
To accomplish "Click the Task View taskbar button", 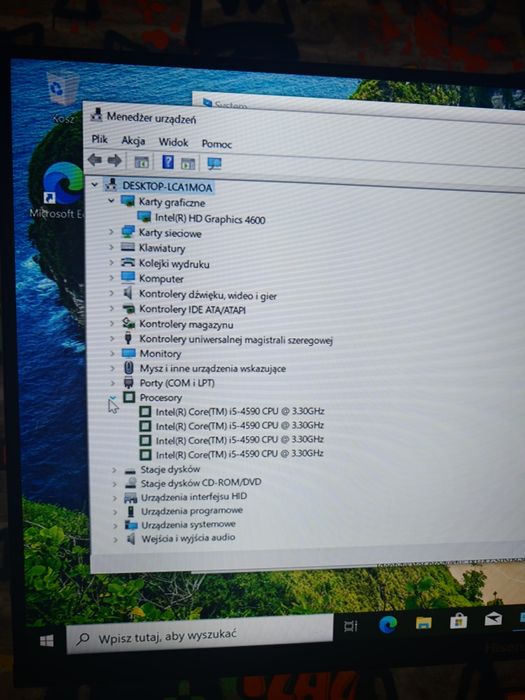I will pos(351,626).
